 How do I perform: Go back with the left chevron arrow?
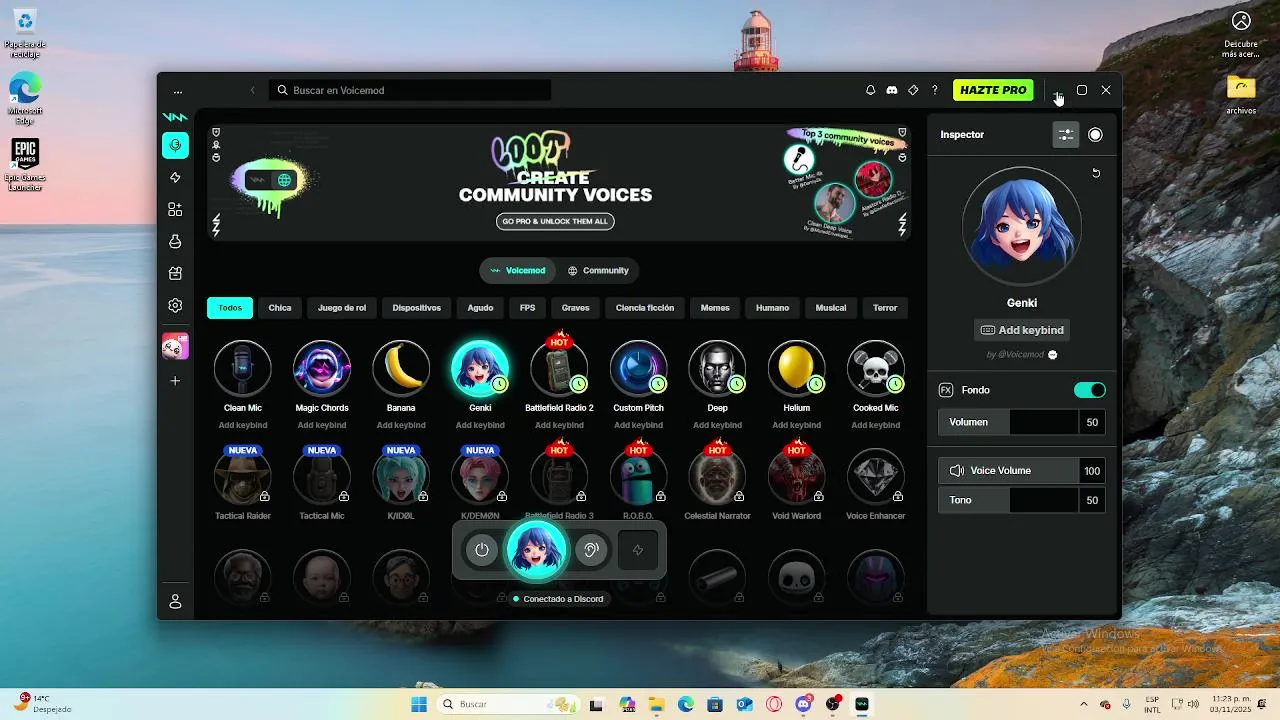coord(252,90)
